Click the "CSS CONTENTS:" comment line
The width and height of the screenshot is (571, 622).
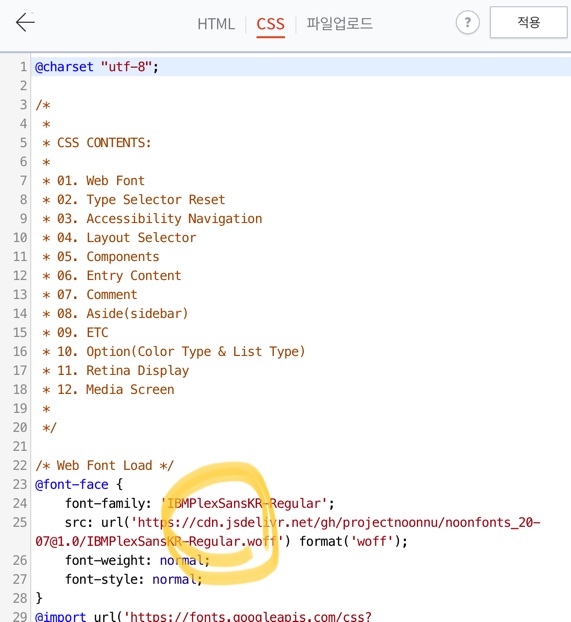coord(97,143)
